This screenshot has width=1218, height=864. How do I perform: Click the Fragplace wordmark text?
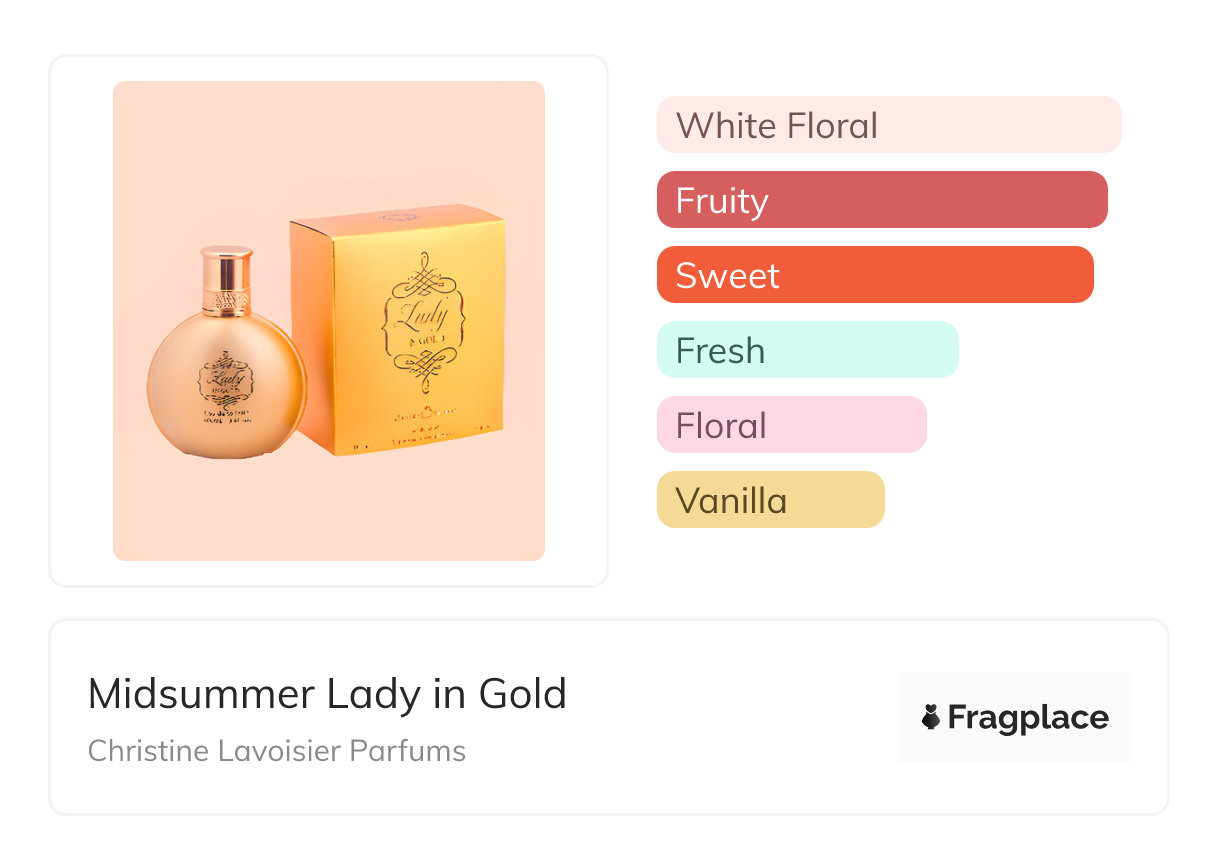[x=1028, y=717]
